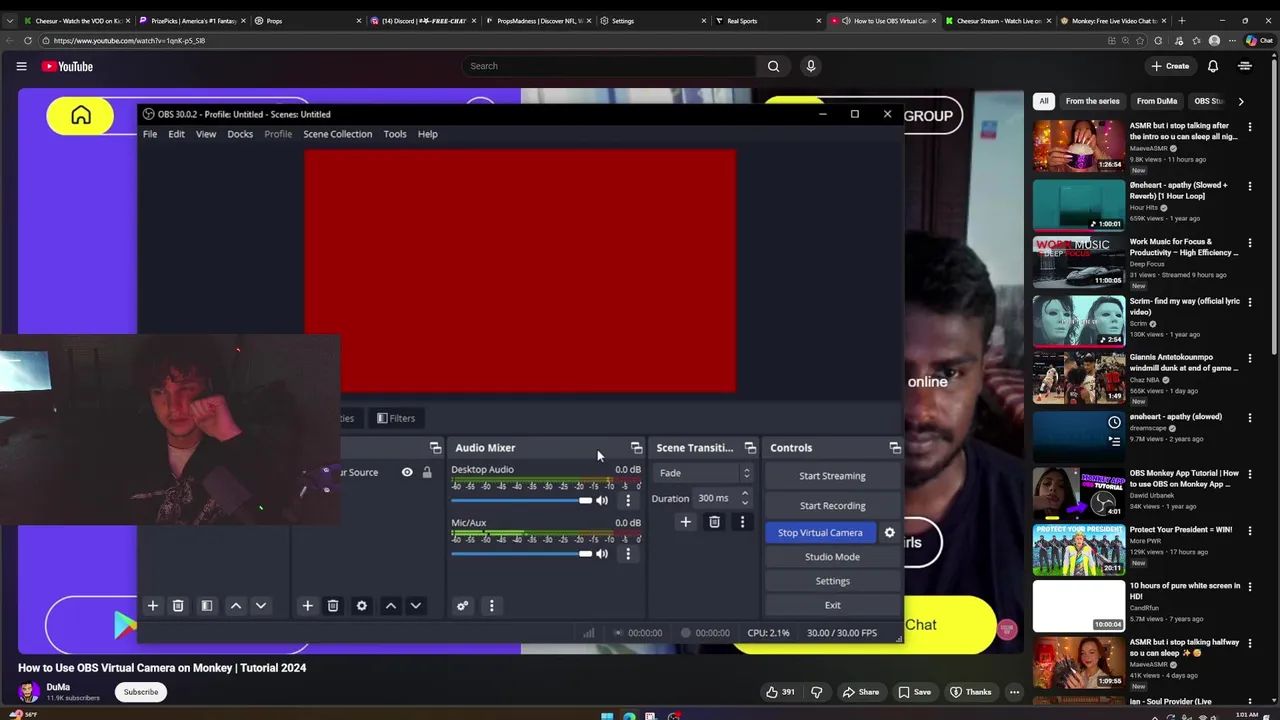Click the browser address bar URL
1280x720 pixels.
click(x=129, y=41)
